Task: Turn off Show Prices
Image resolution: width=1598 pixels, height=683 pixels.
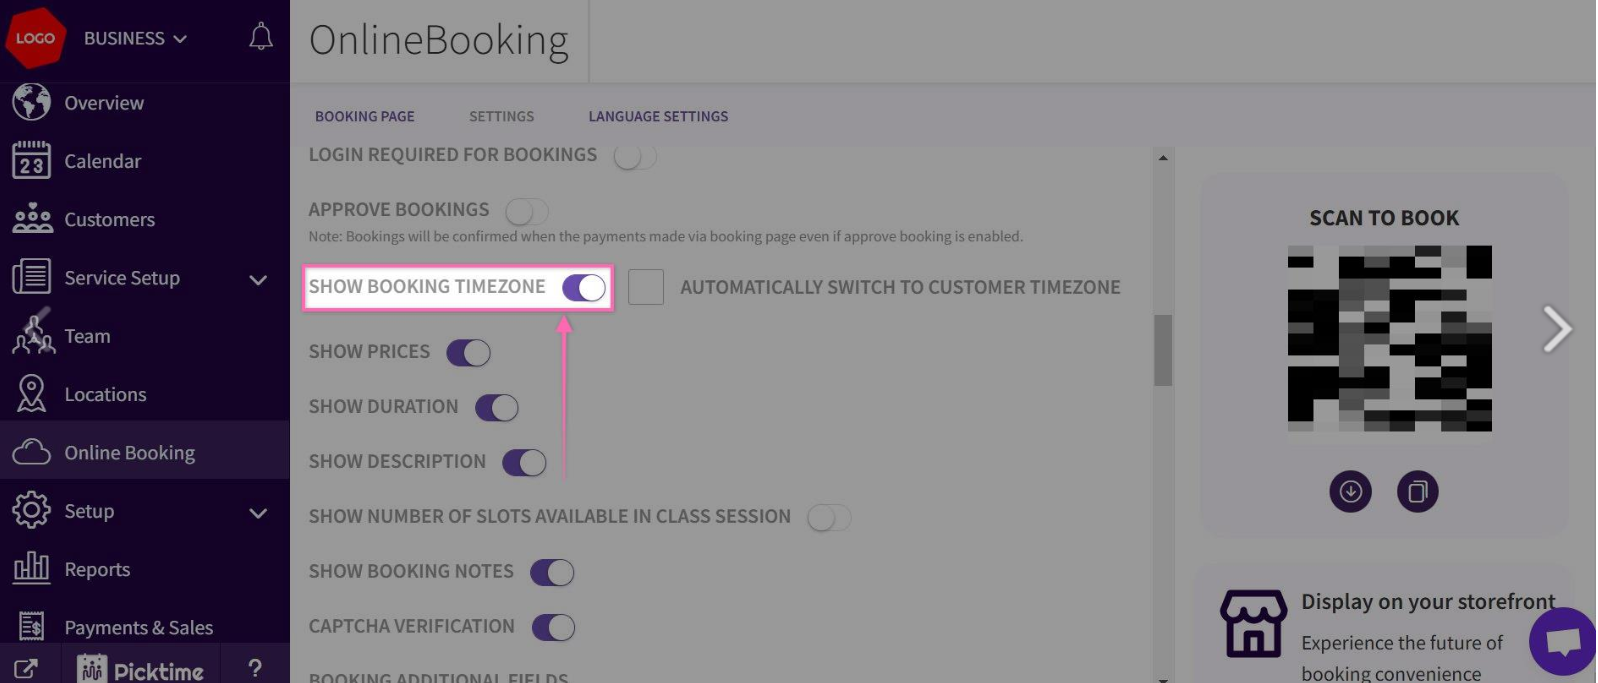Action: pos(467,352)
